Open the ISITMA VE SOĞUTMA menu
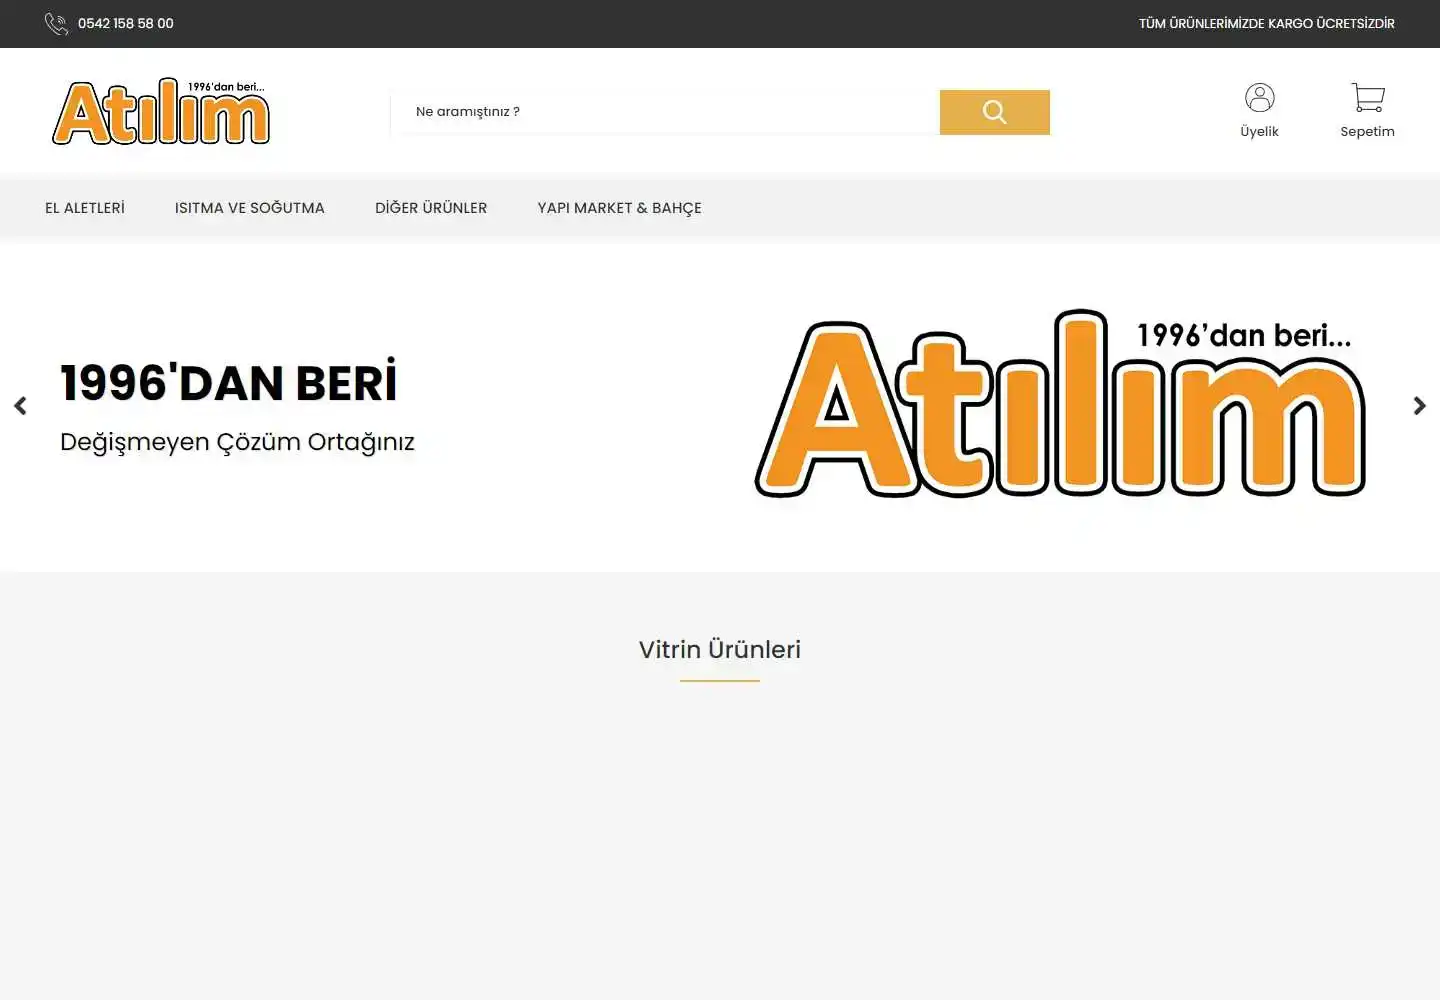The image size is (1440, 1000). [x=250, y=208]
